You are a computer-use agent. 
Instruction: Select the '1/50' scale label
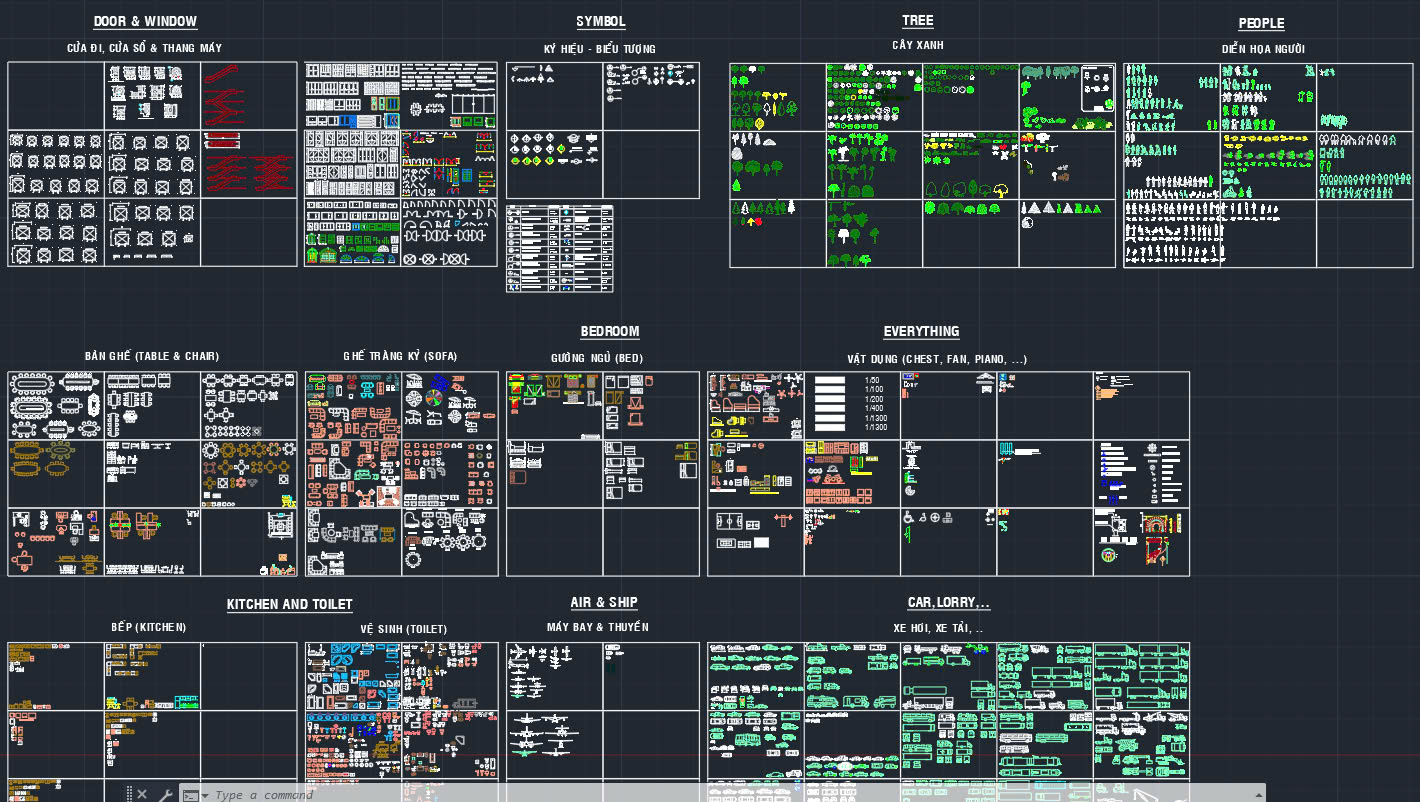coord(872,380)
